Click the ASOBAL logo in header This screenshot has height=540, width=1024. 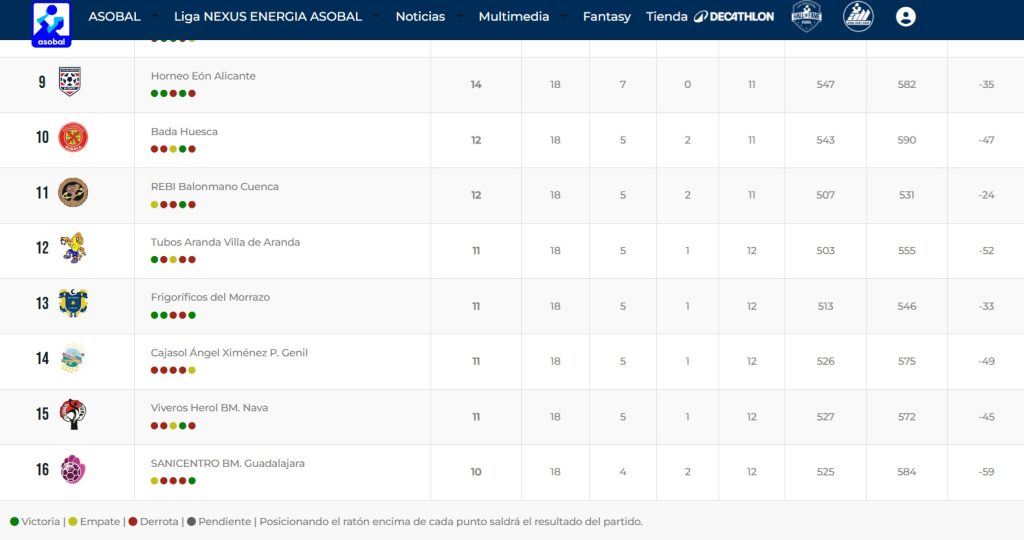pos(51,23)
